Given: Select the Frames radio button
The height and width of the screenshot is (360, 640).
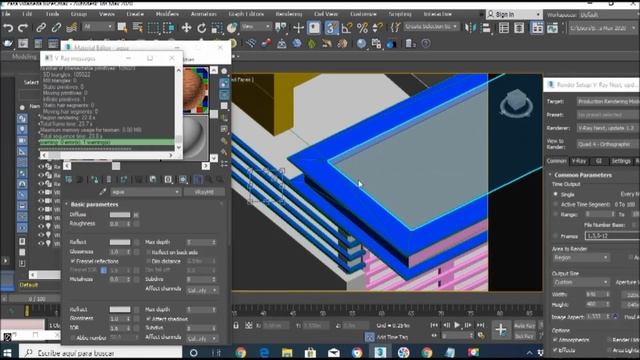Looking at the screenshot, I should (556, 236).
